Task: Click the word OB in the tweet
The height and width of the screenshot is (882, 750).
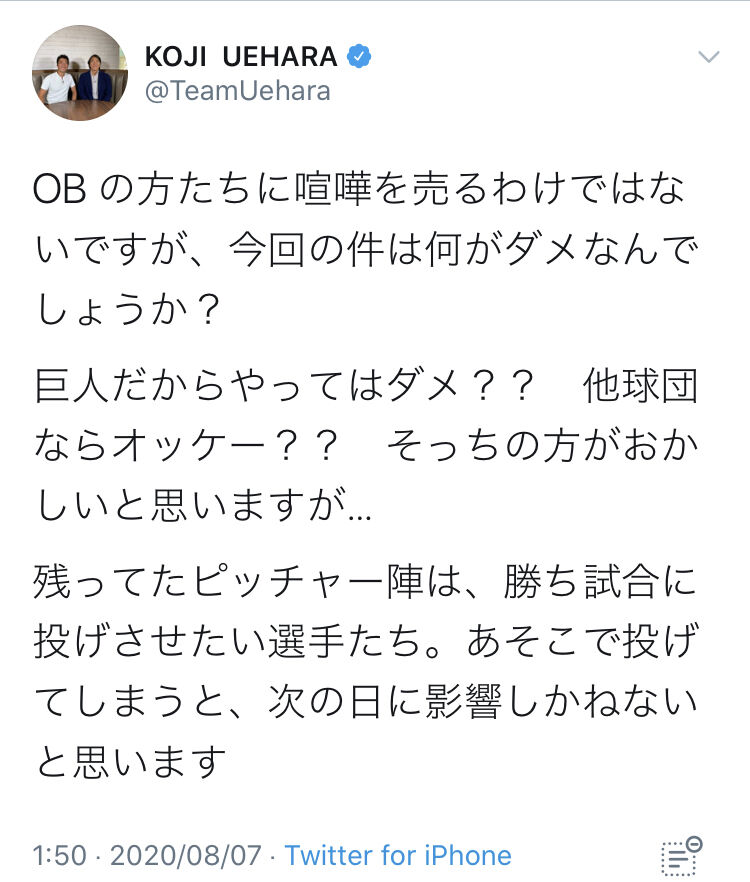Action: coord(60,189)
